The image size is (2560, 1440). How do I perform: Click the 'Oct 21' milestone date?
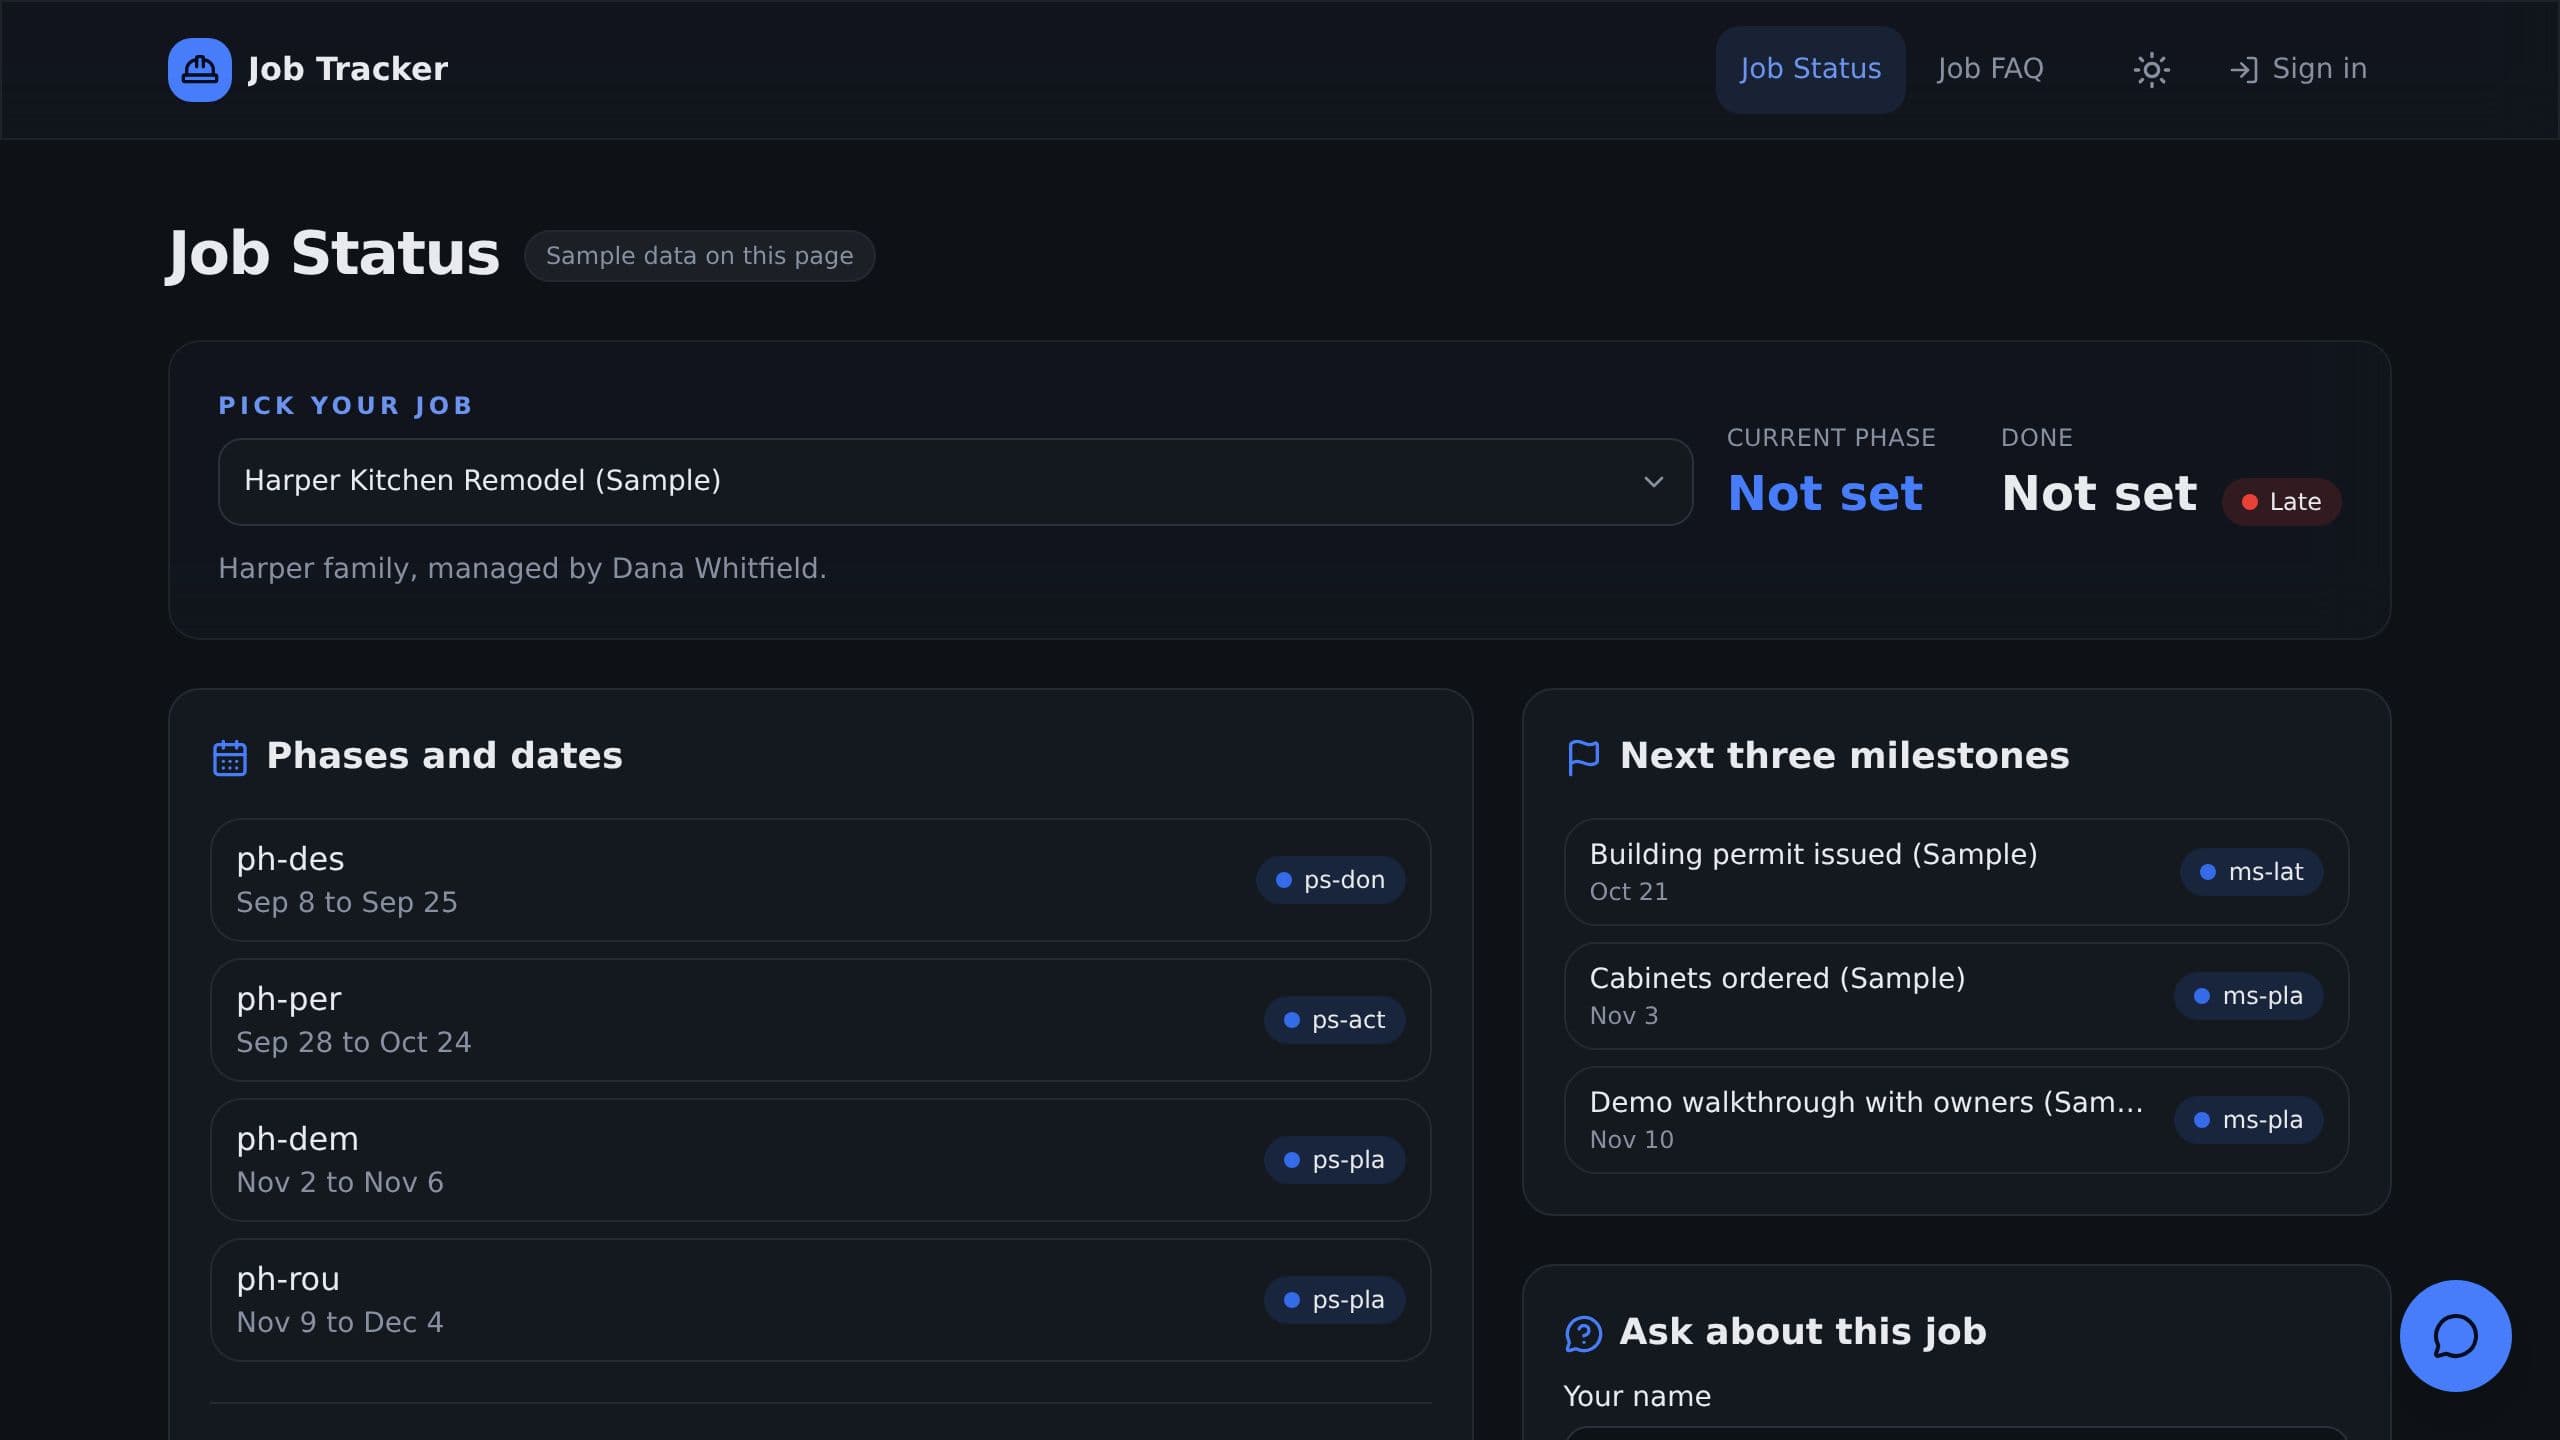click(1628, 892)
